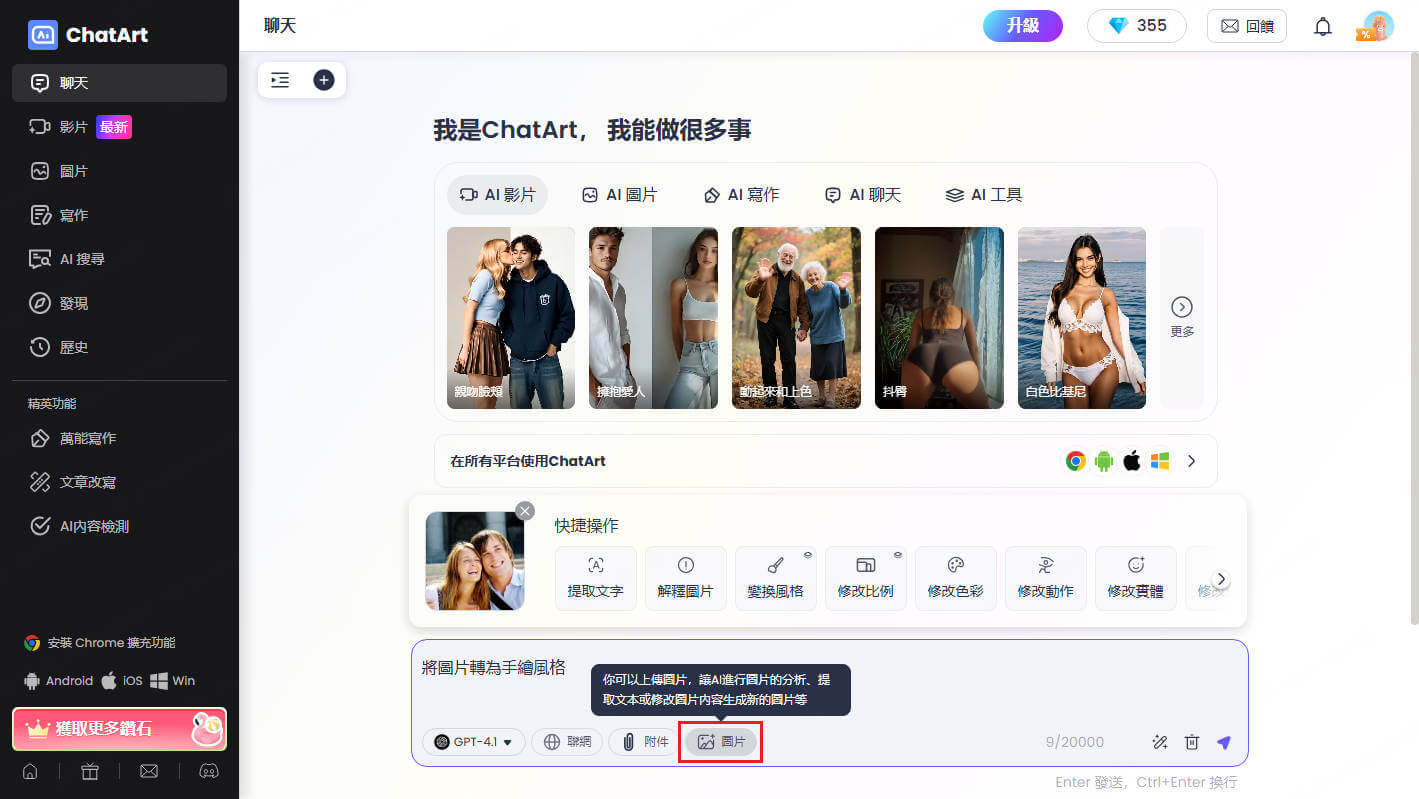Click the 附件 attachment button
Viewport: 1419px width, 799px height.
click(x=645, y=742)
